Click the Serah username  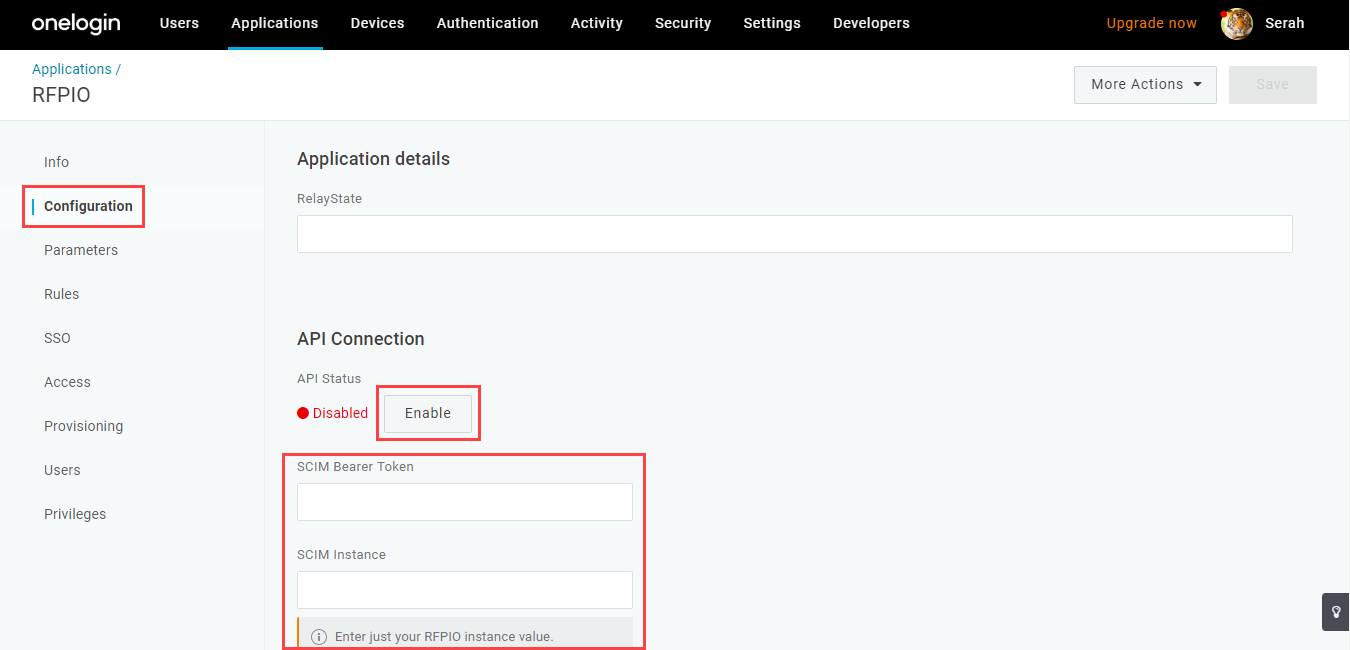1284,23
